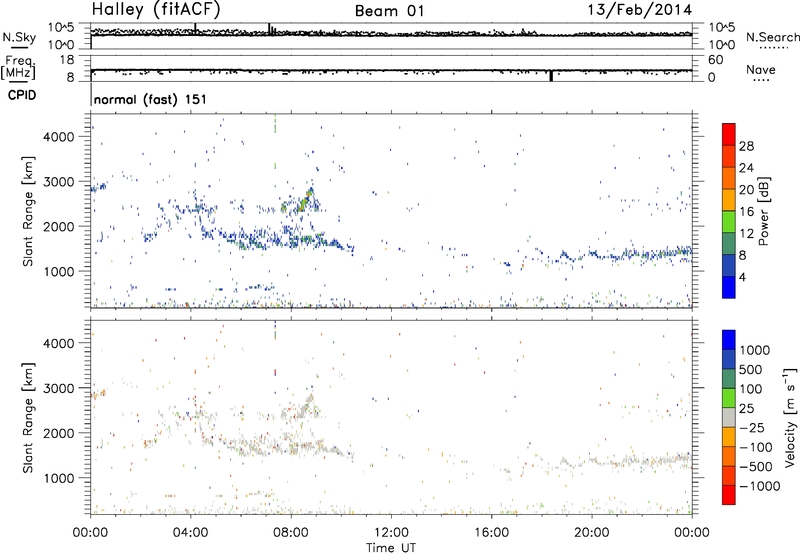Click the power panel 'Slant Range [km]' axis title
The height and width of the screenshot is (554, 800).
tap(28, 211)
